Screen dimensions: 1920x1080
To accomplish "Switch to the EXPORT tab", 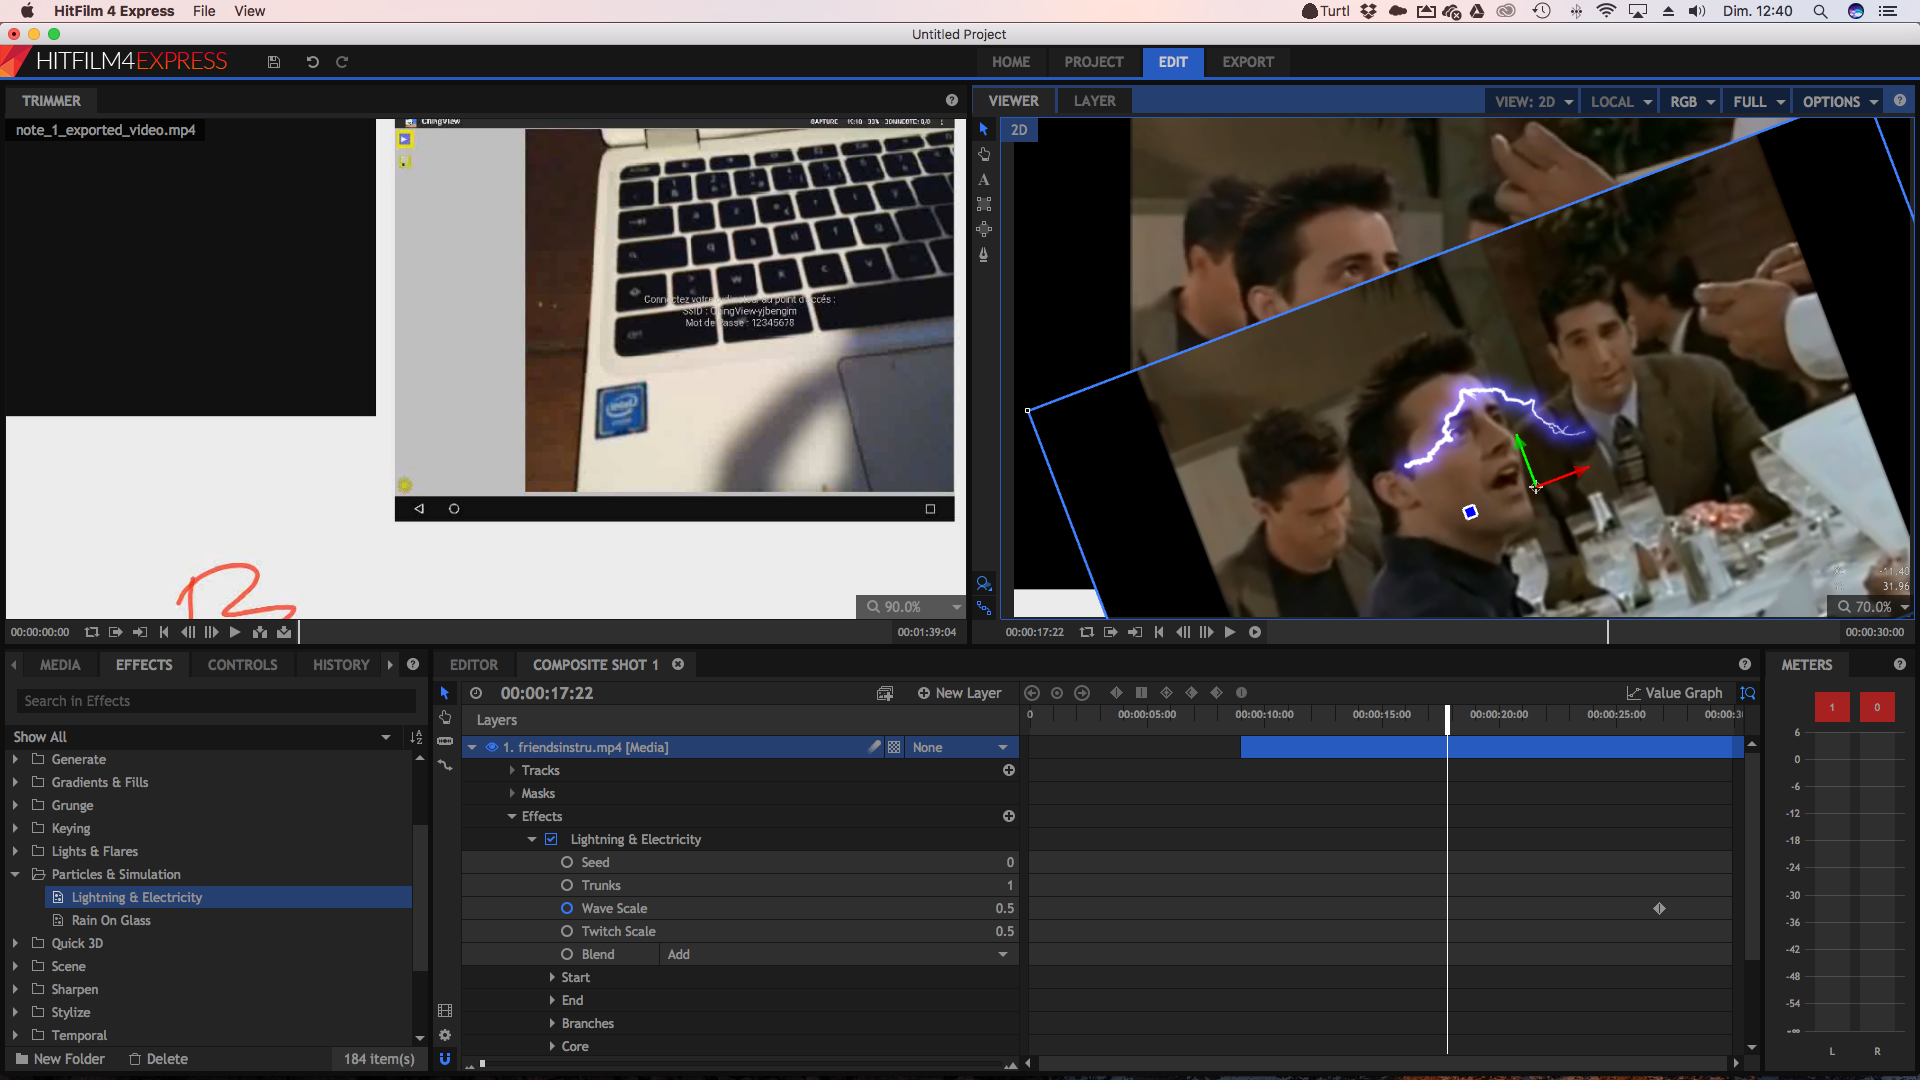I will pos(1248,62).
